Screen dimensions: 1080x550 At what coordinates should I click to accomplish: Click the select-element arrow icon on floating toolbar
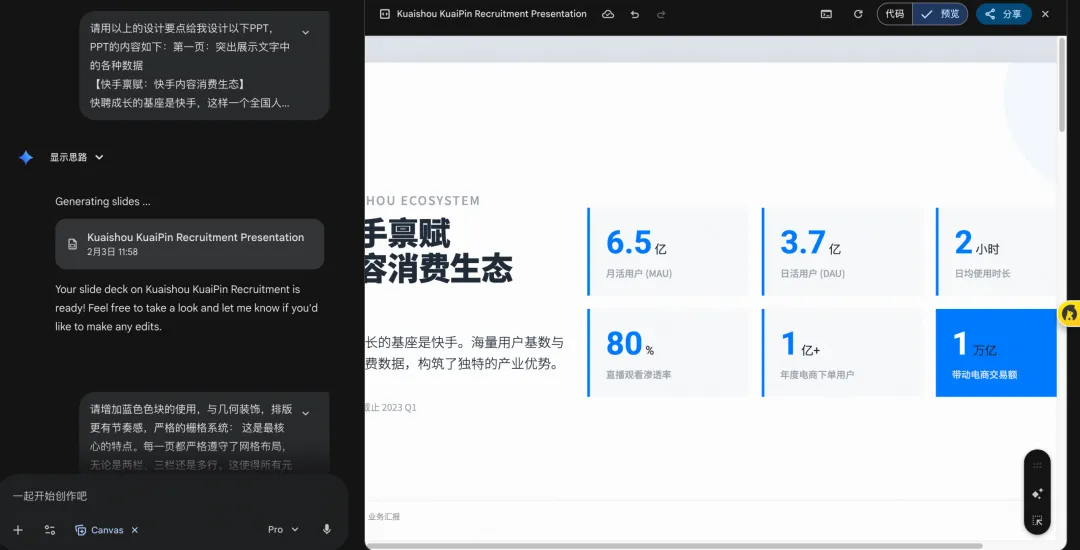pyautogui.click(x=1037, y=520)
